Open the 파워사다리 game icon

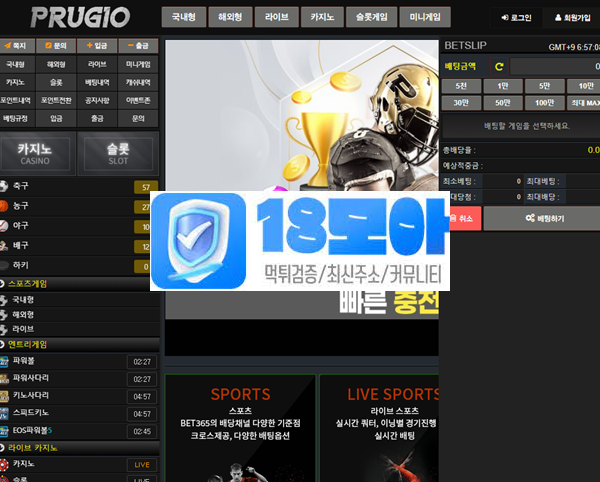pos(4,379)
